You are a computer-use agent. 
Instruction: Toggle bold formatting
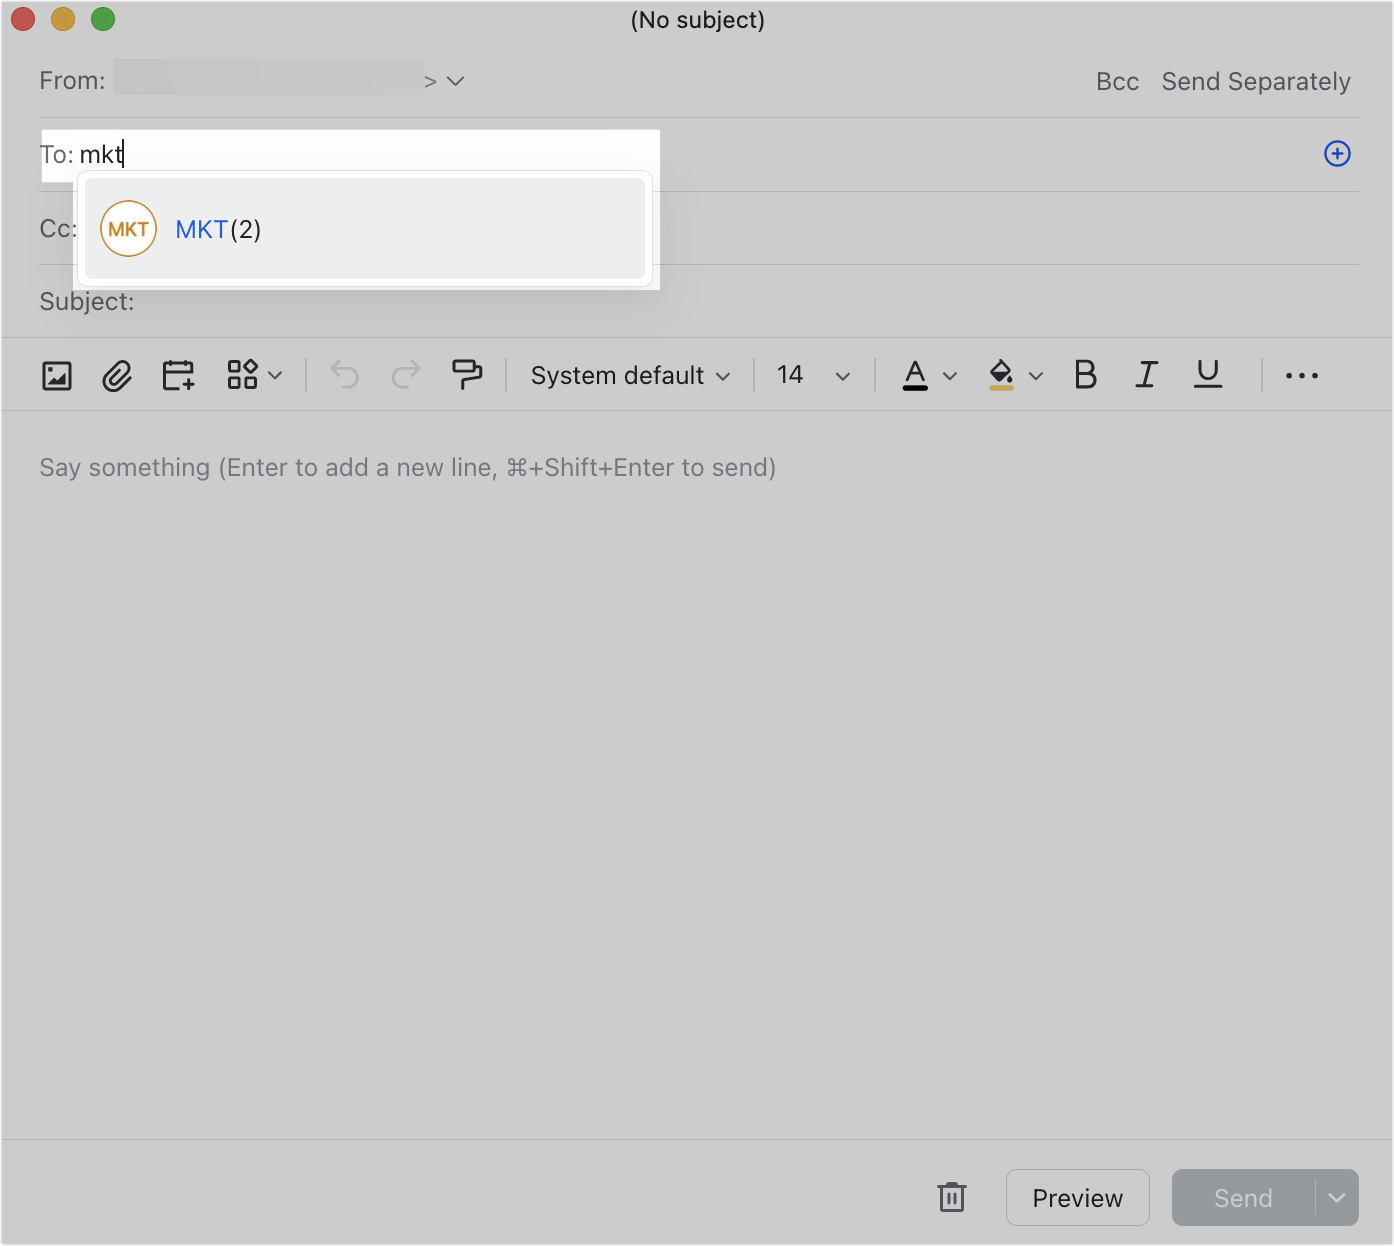coord(1085,375)
